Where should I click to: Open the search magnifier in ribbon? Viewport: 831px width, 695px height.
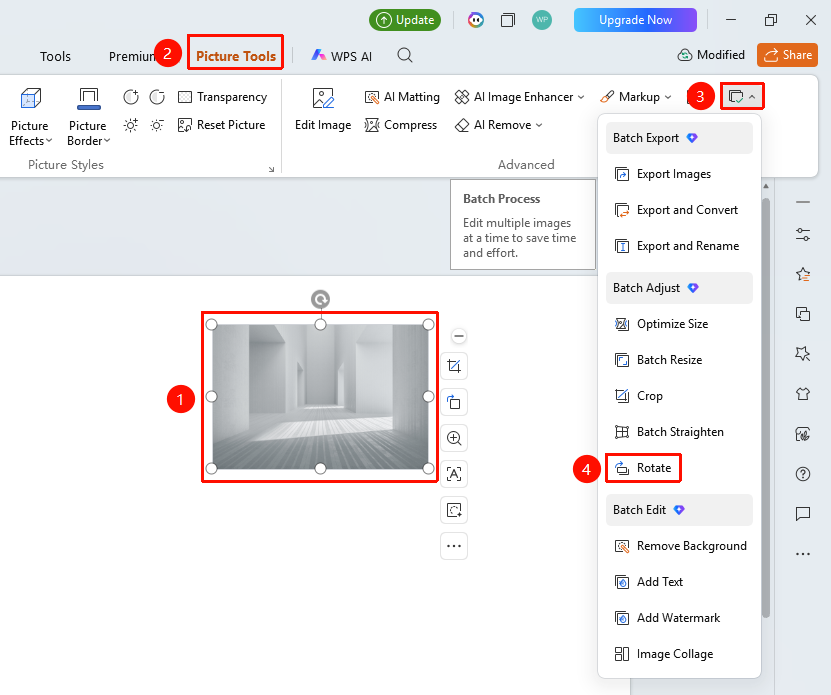click(x=405, y=55)
